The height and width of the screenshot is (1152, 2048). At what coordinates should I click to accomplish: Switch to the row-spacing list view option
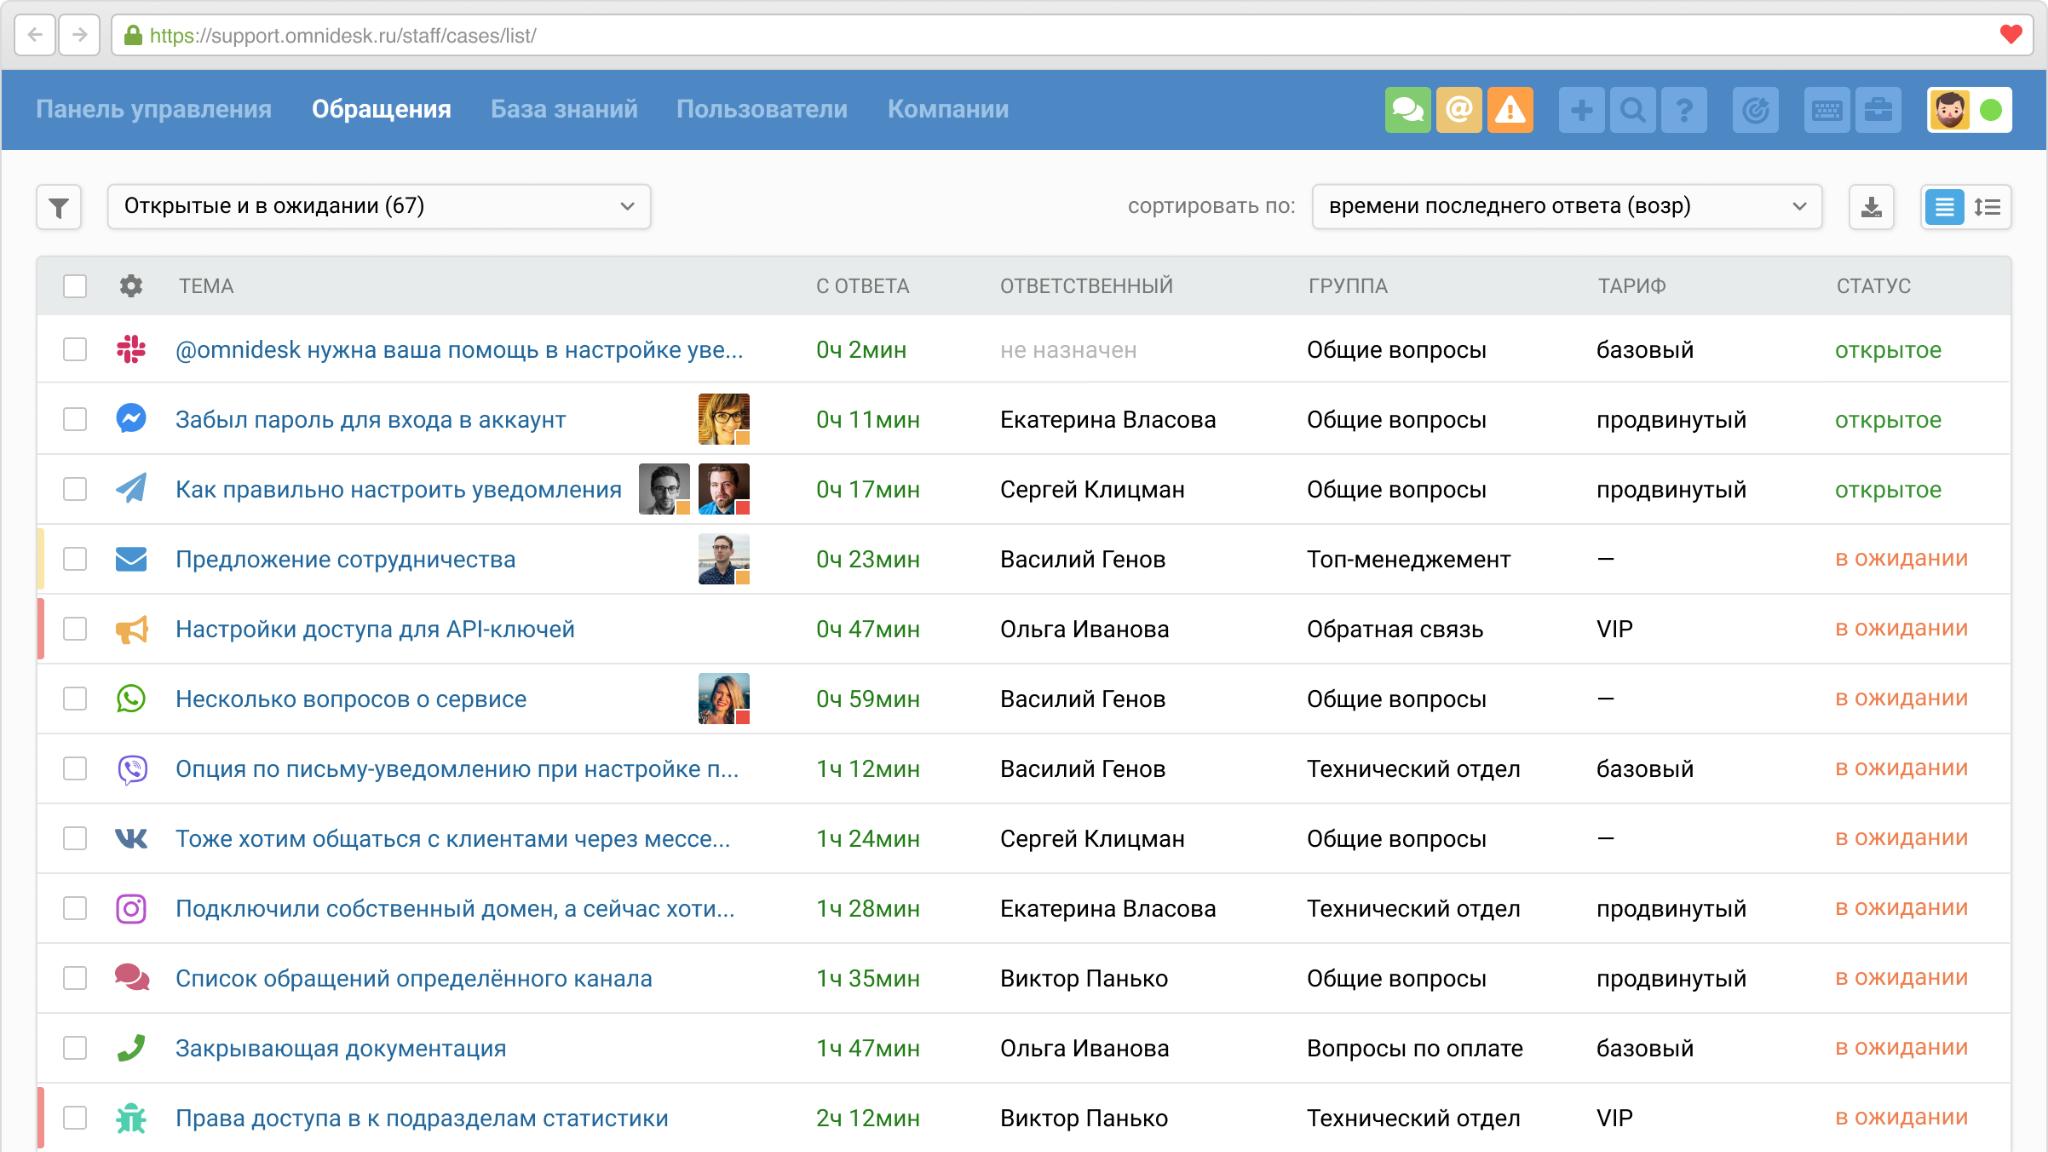pos(1989,207)
